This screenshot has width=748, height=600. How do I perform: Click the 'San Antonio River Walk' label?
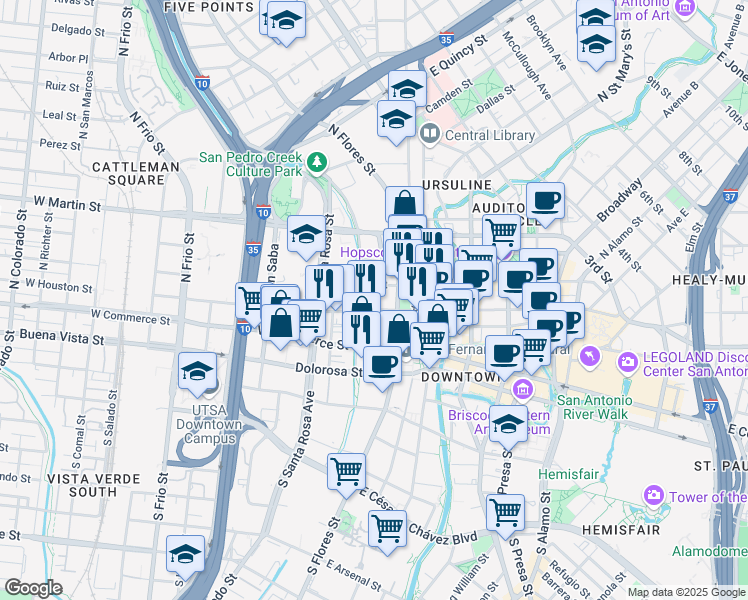tap(595, 407)
